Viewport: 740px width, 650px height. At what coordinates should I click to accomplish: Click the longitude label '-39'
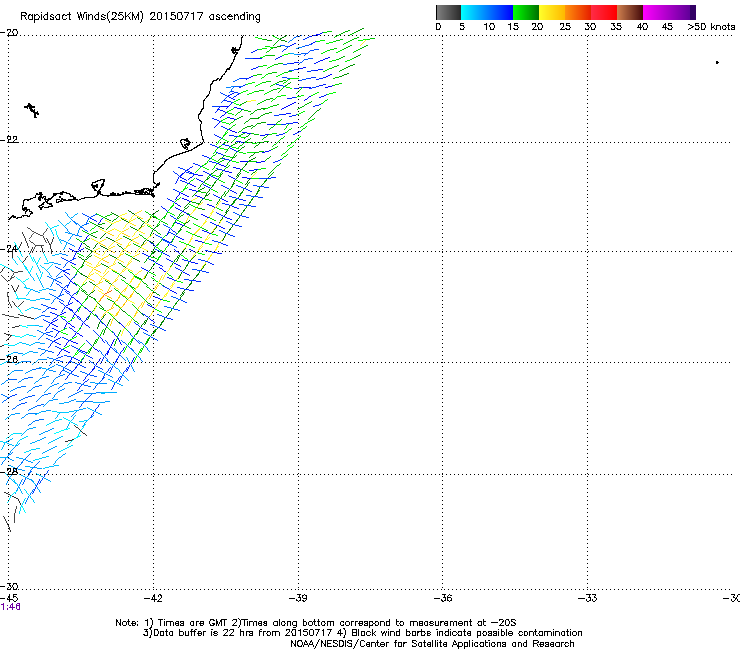click(298, 598)
